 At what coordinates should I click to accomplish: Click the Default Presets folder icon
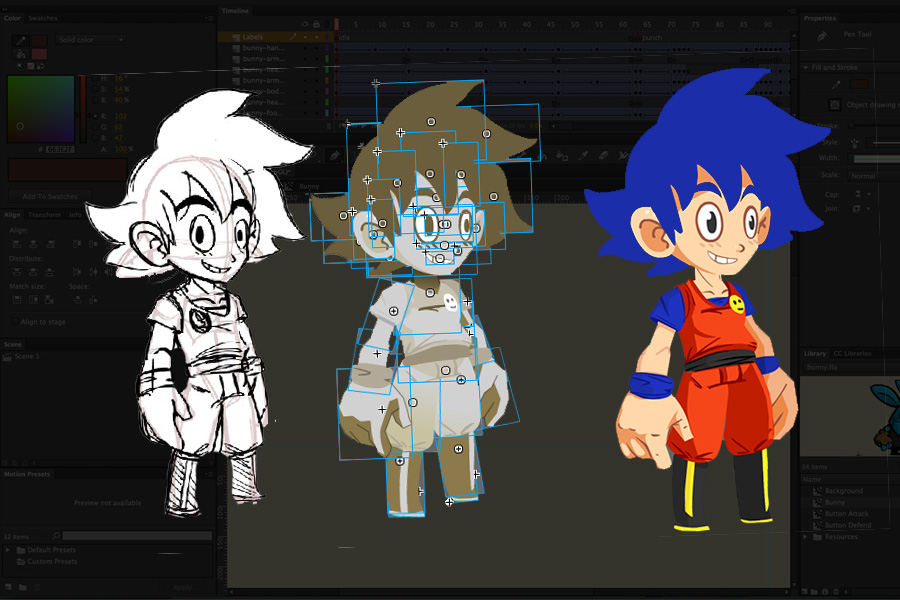(x=21, y=550)
